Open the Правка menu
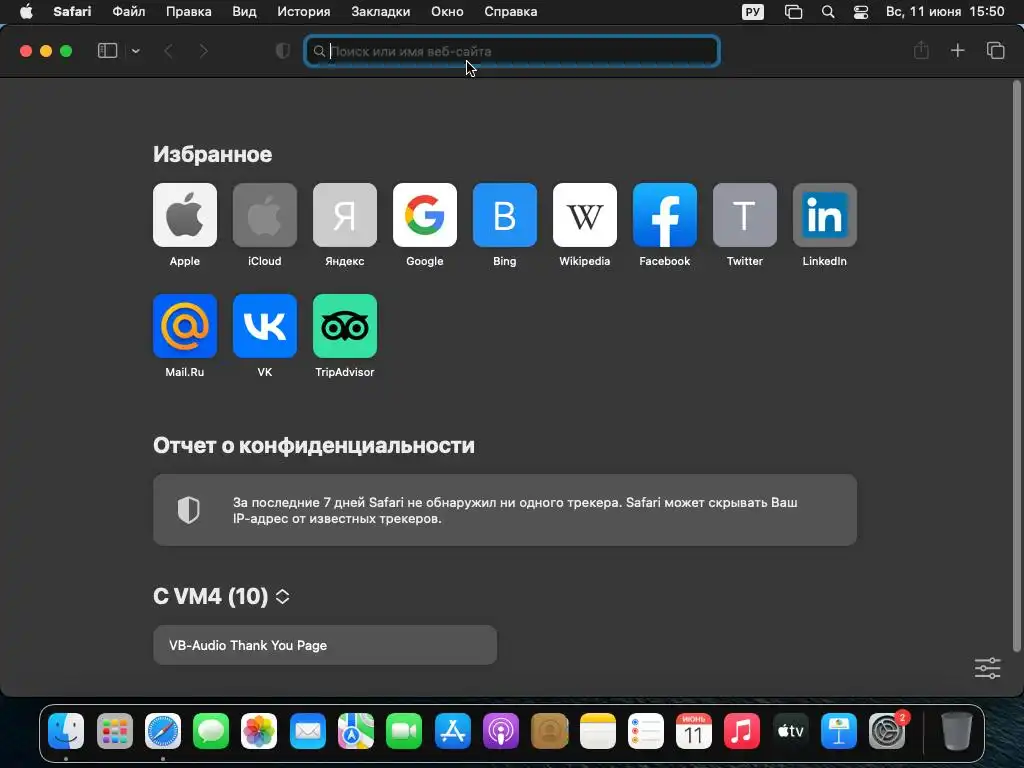Image resolution: width=1024 pixels, height=768 pixels. pos(189,12)
